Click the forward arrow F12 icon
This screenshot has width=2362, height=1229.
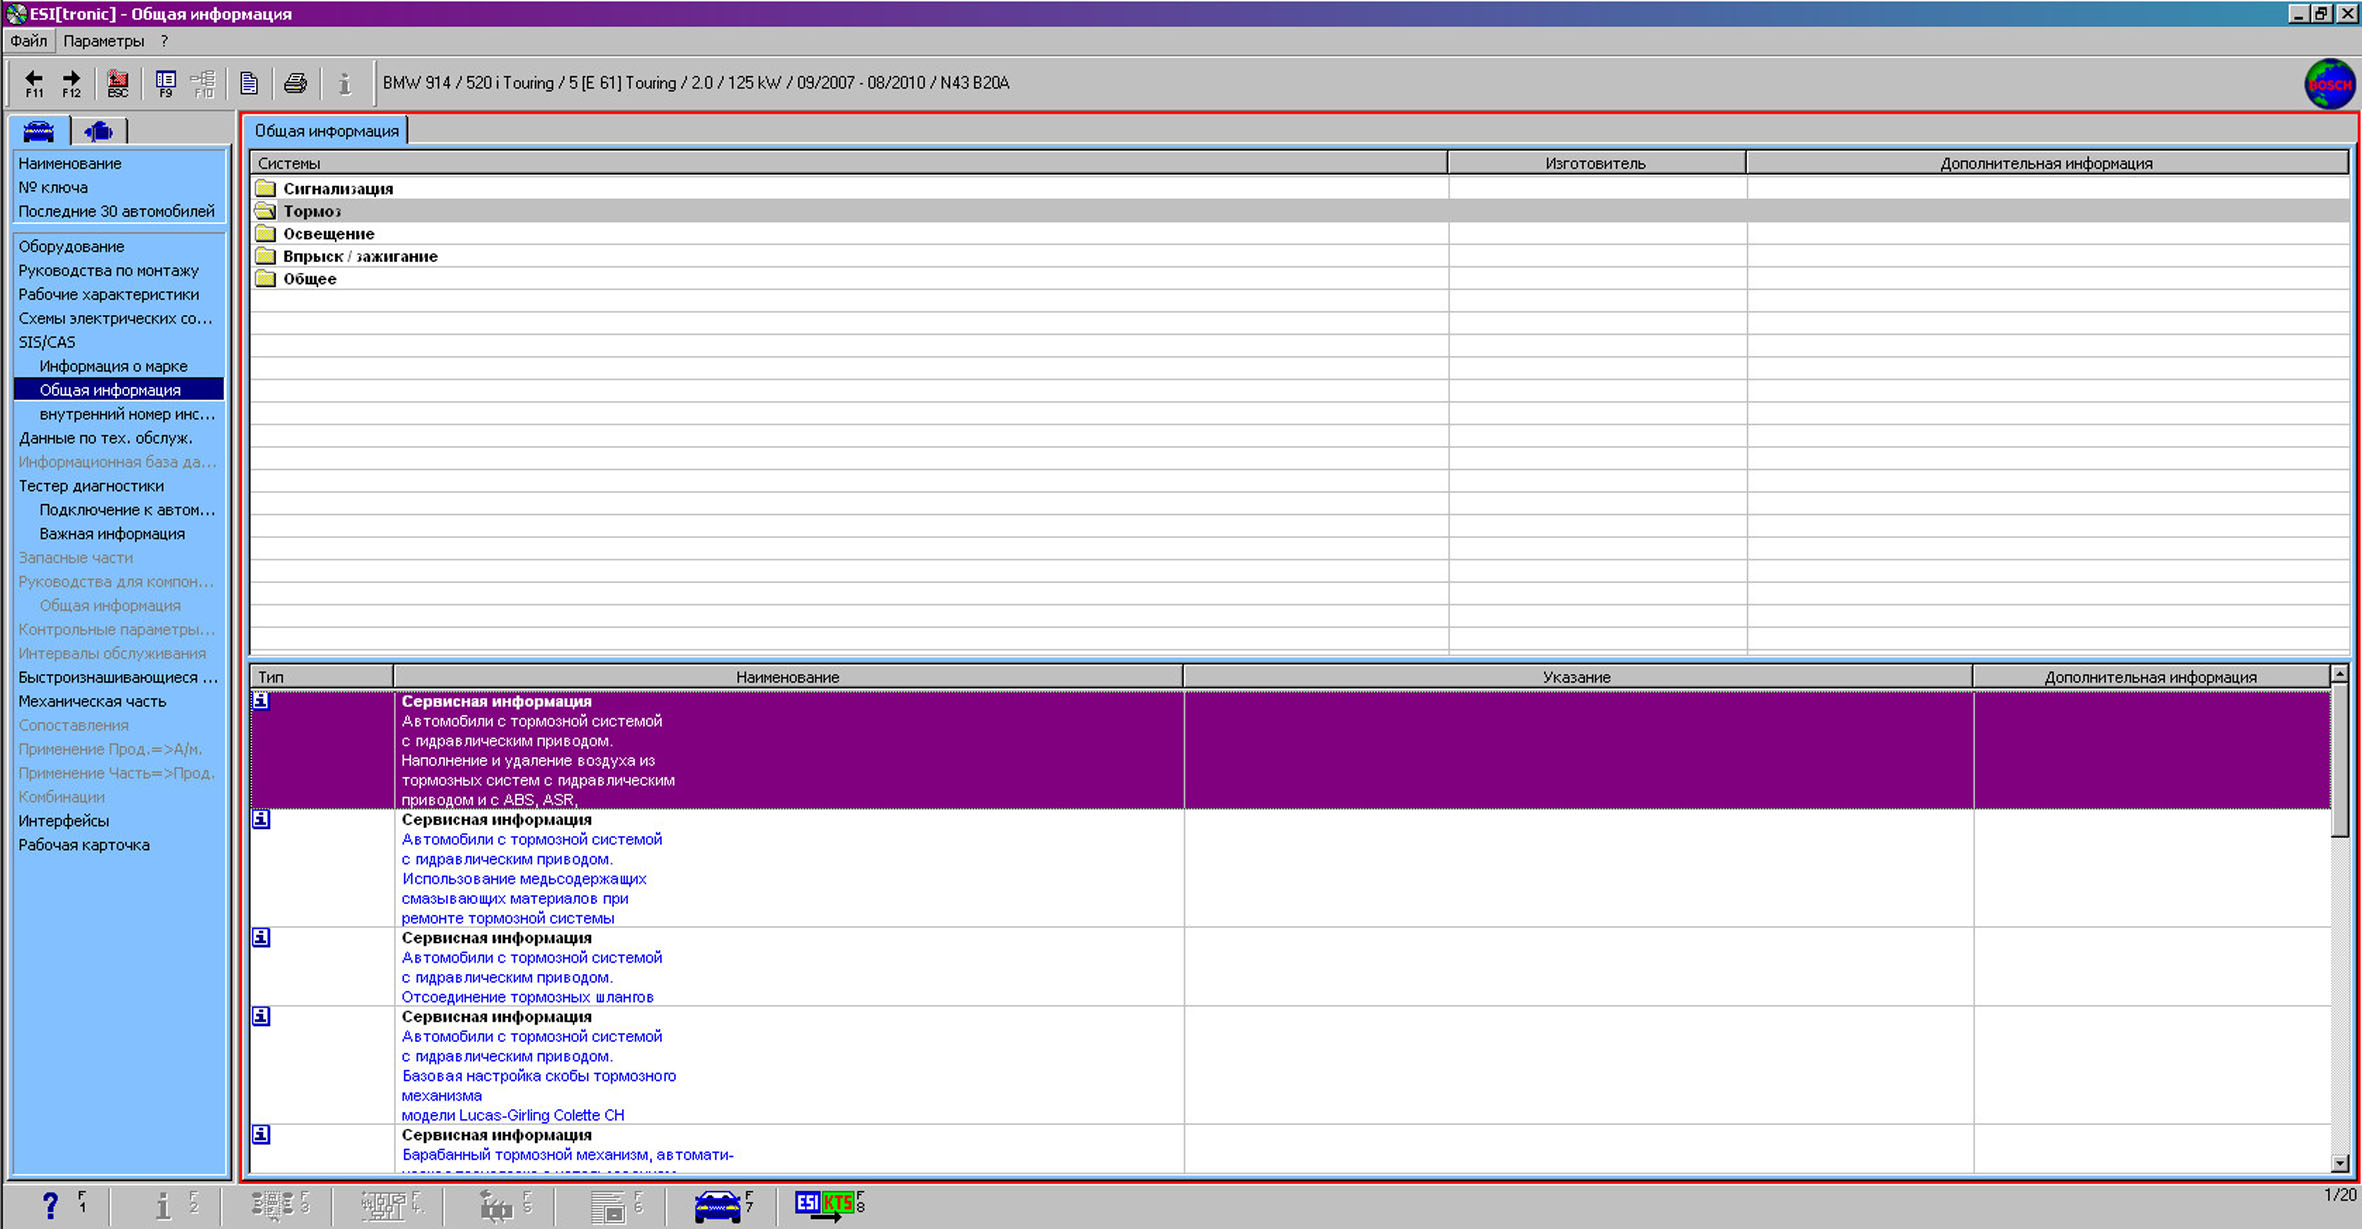(71, 83)
